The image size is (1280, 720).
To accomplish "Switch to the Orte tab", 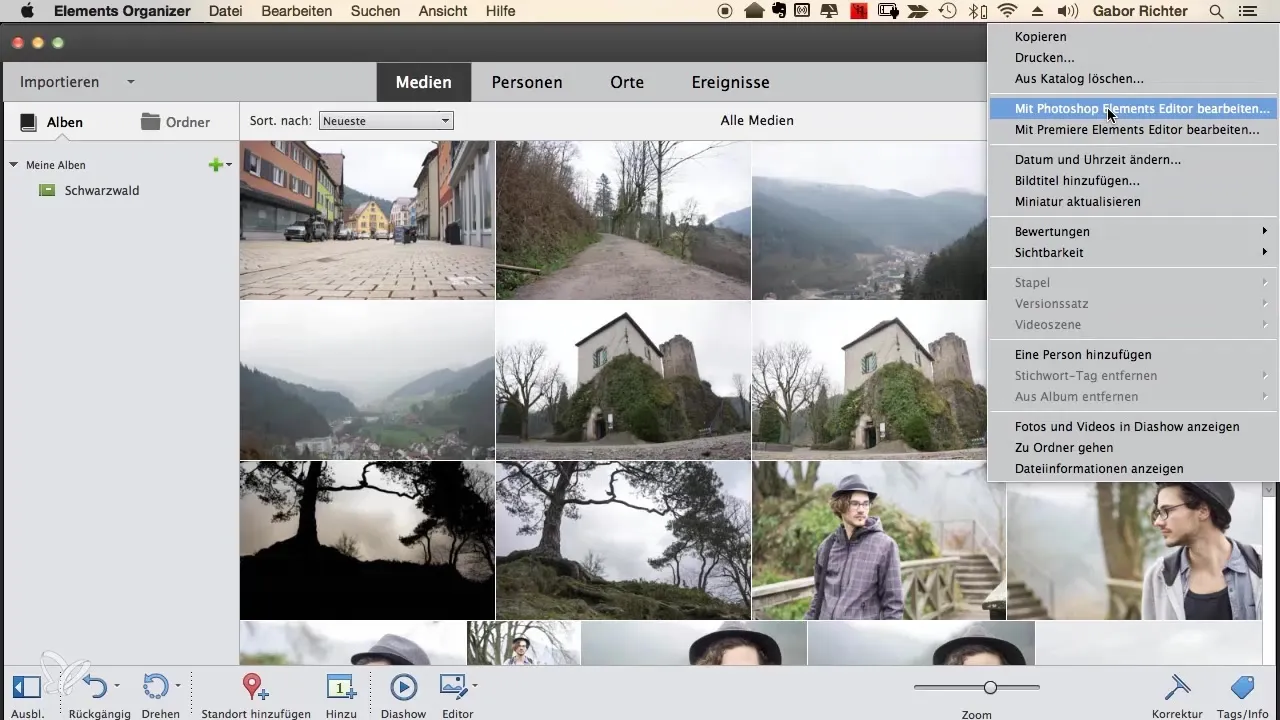I will [627, 82].
